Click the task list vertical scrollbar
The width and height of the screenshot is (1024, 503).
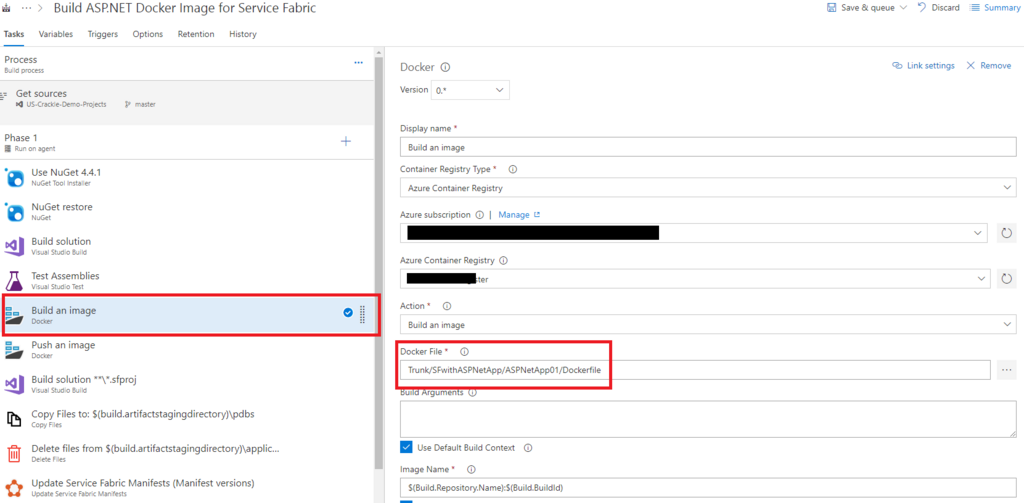379,261
